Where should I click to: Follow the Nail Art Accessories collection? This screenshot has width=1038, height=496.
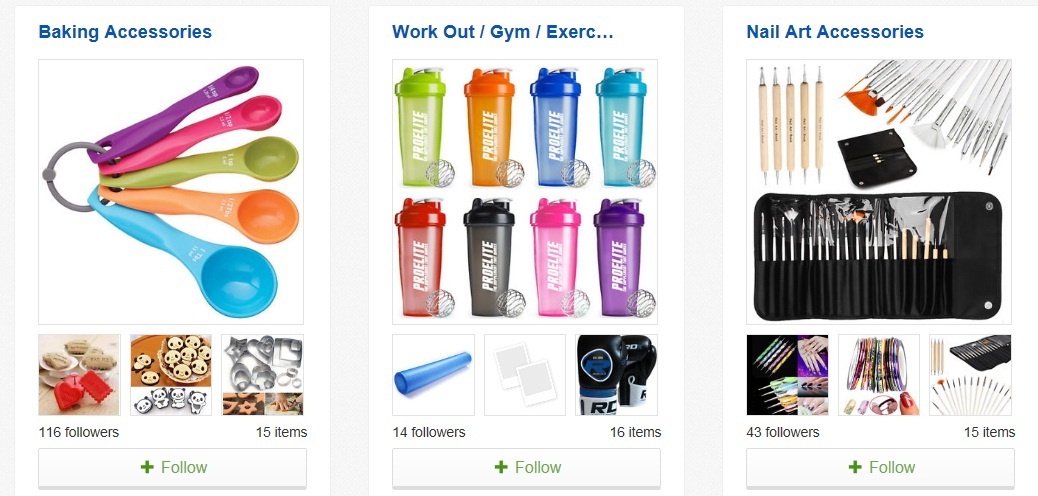[x=880, y=468]
